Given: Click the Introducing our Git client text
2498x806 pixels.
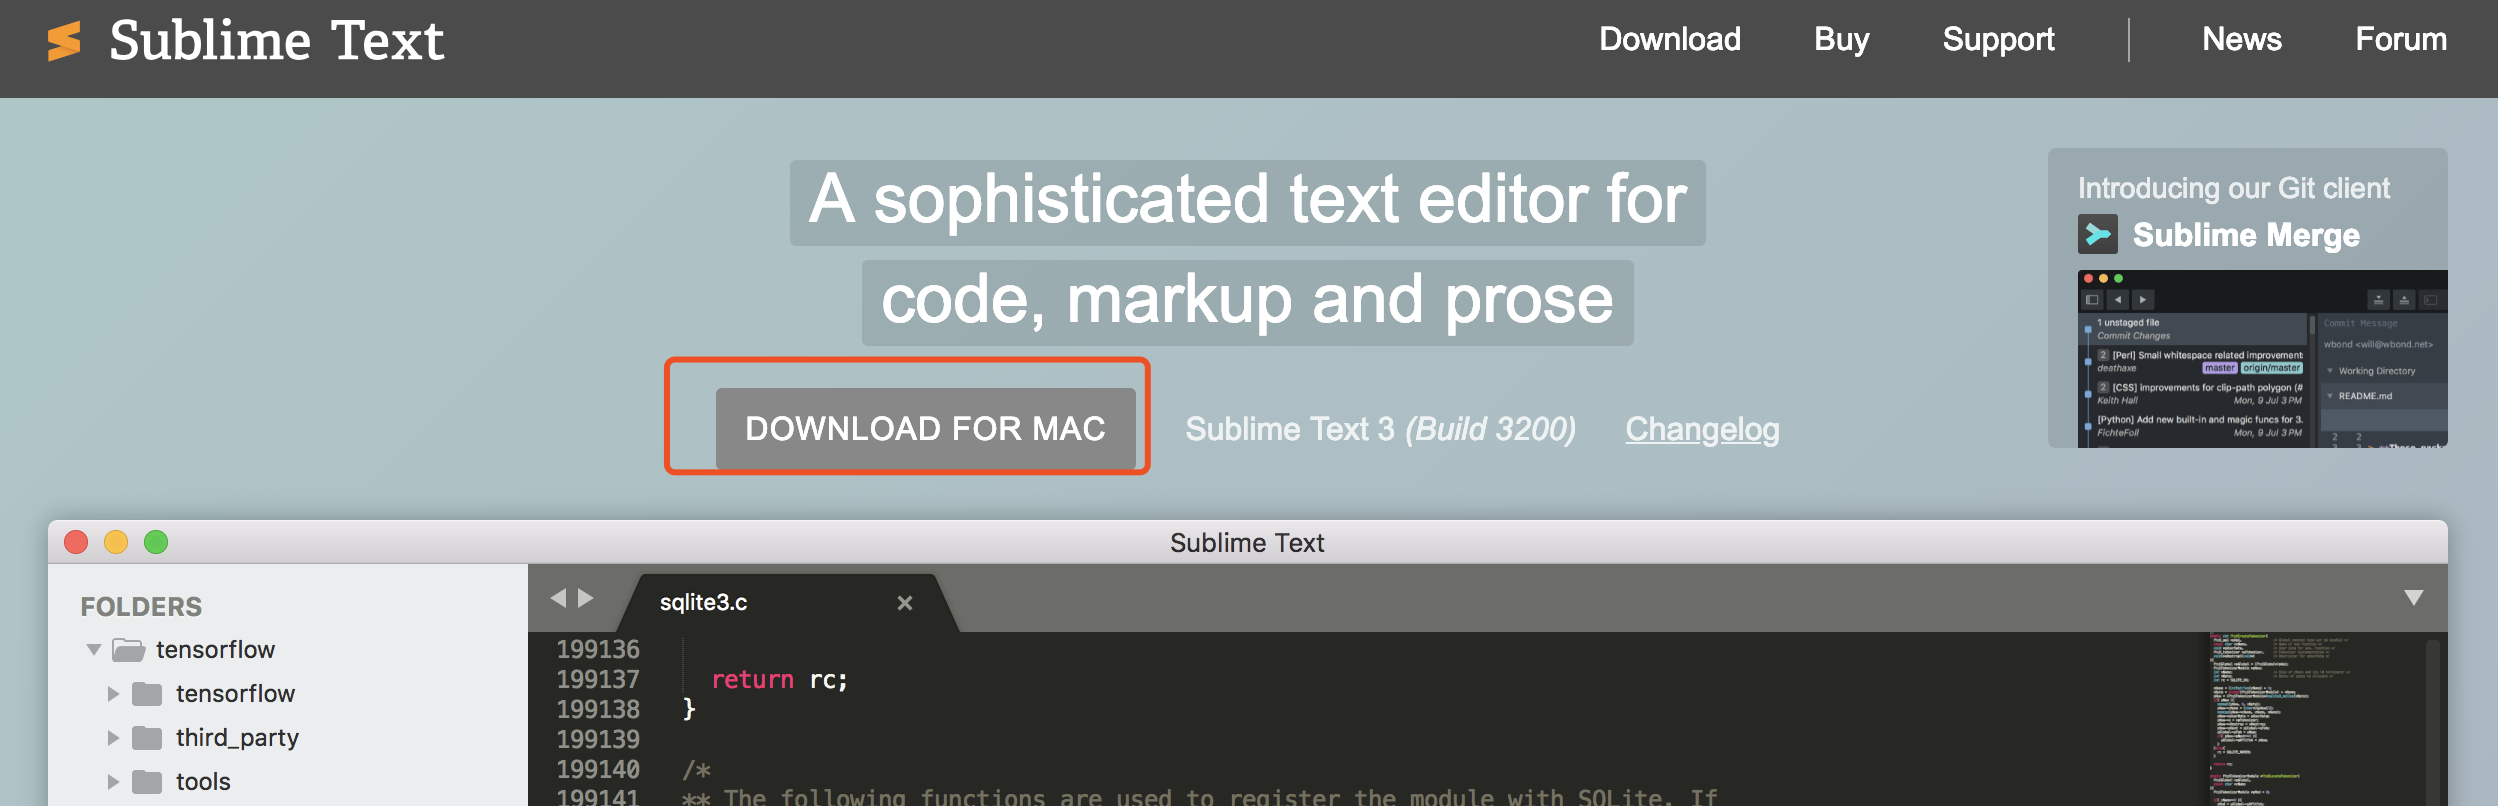Looking at the screenshot, I should pos(2233,188).
